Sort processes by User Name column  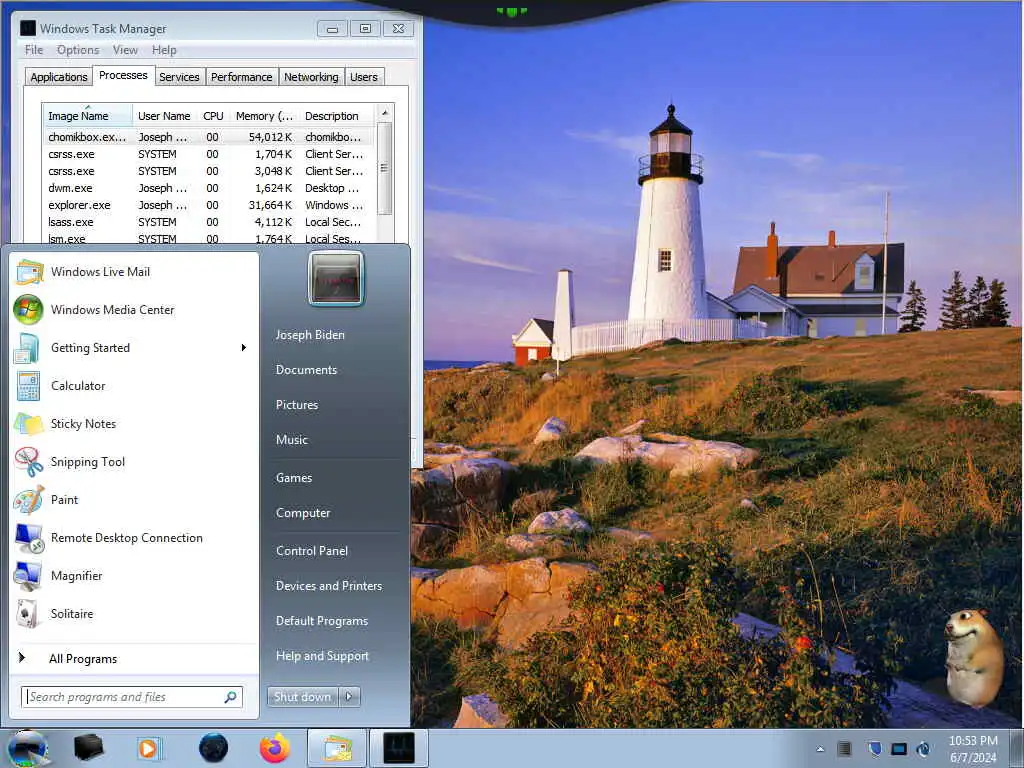coord(165,116)
